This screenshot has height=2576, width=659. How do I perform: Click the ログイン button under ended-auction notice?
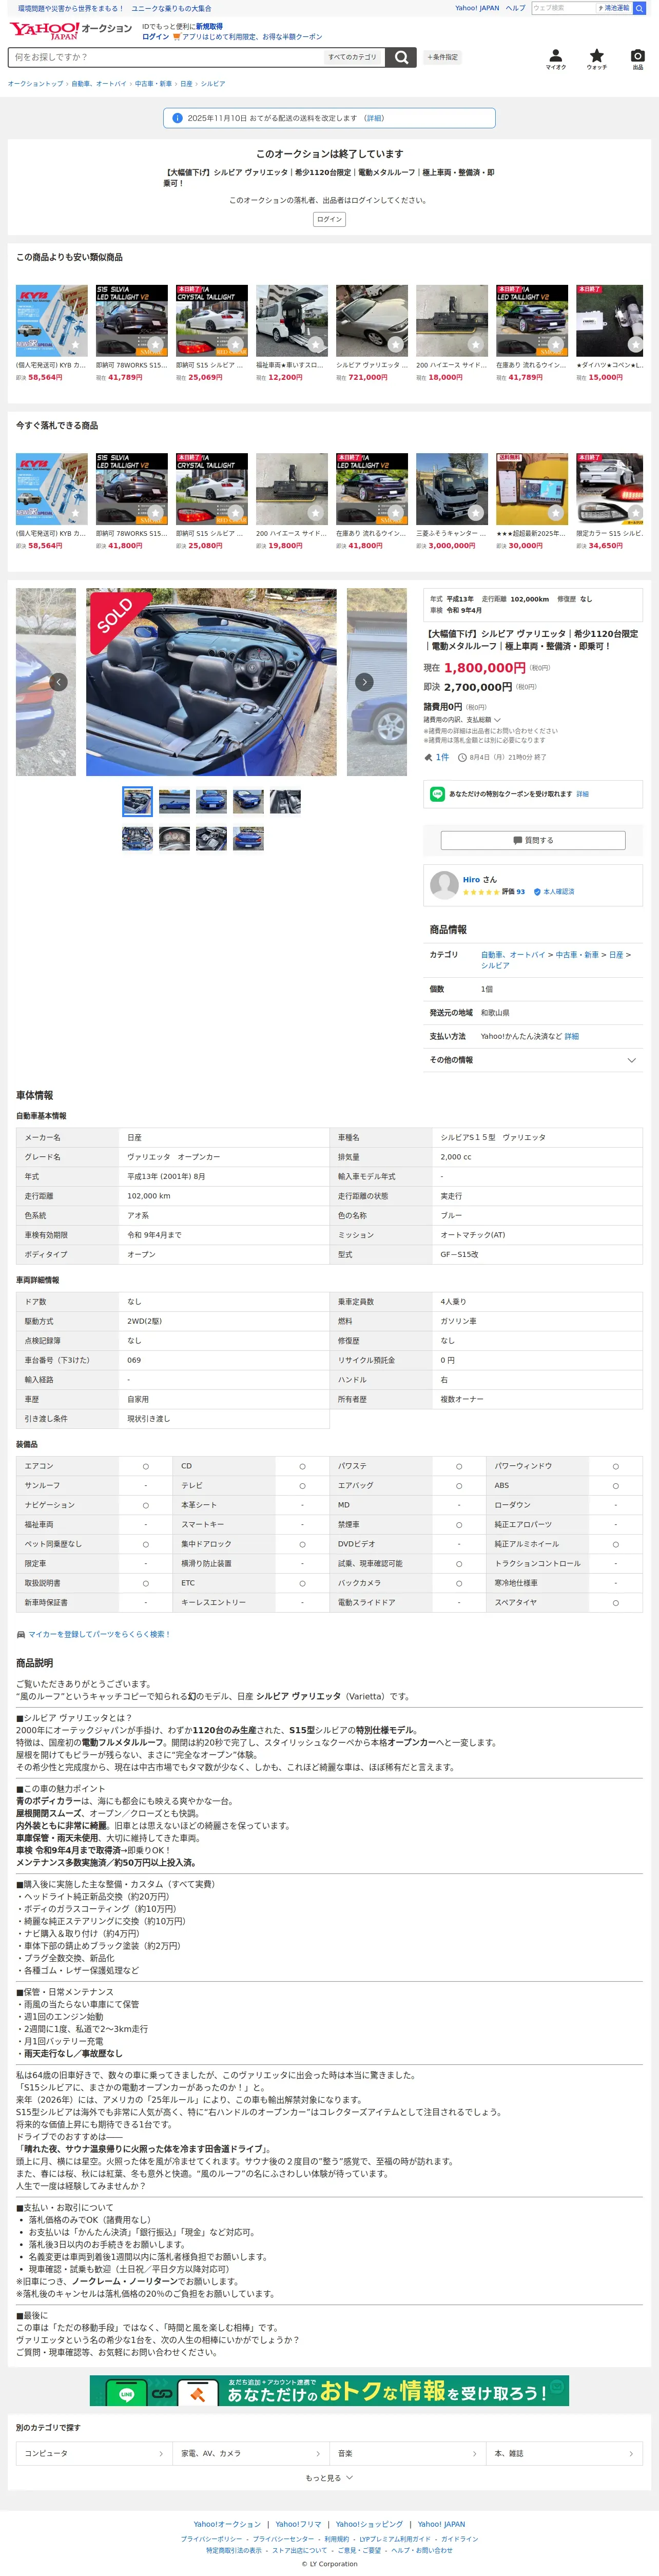point(329,219)
